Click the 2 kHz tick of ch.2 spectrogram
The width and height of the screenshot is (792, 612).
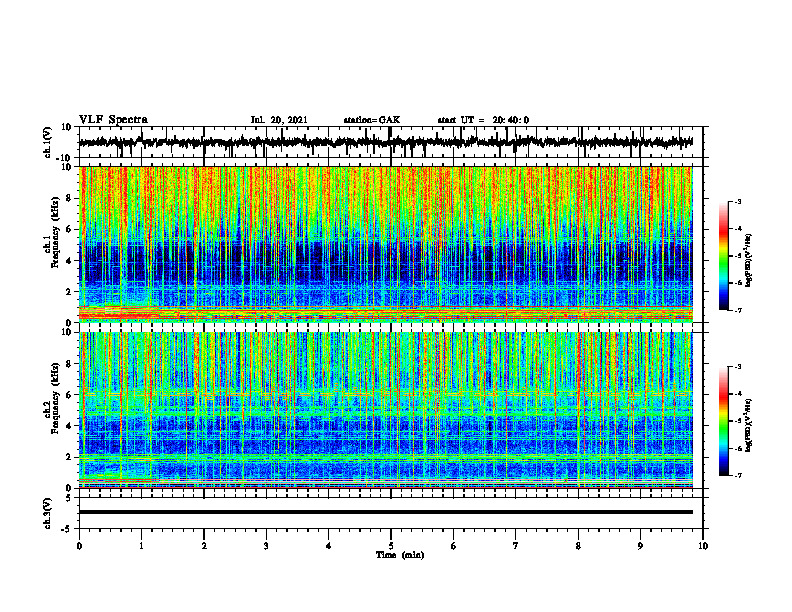pos(69,457)
